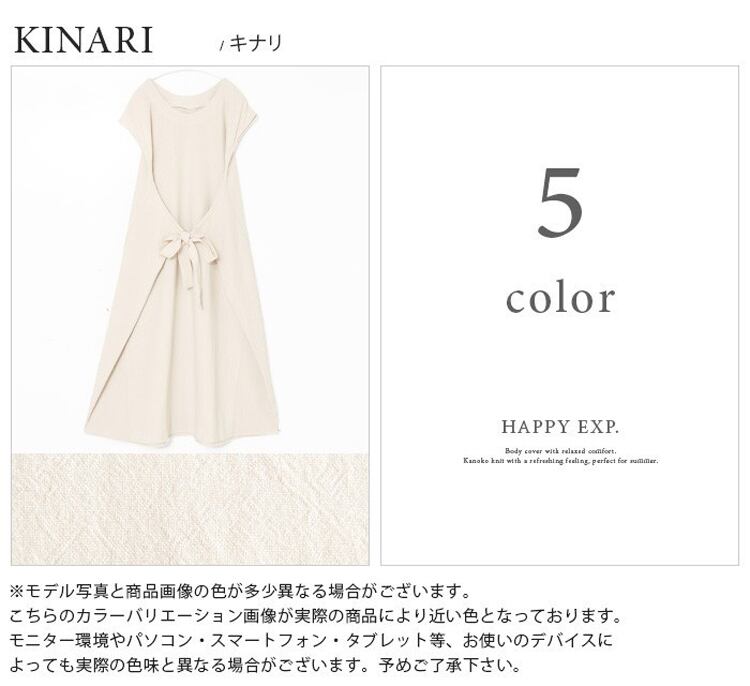This screenshot has width=750, height=686.
Task: Click the "color" text in right panel
Action: click(x=560, y=299)
